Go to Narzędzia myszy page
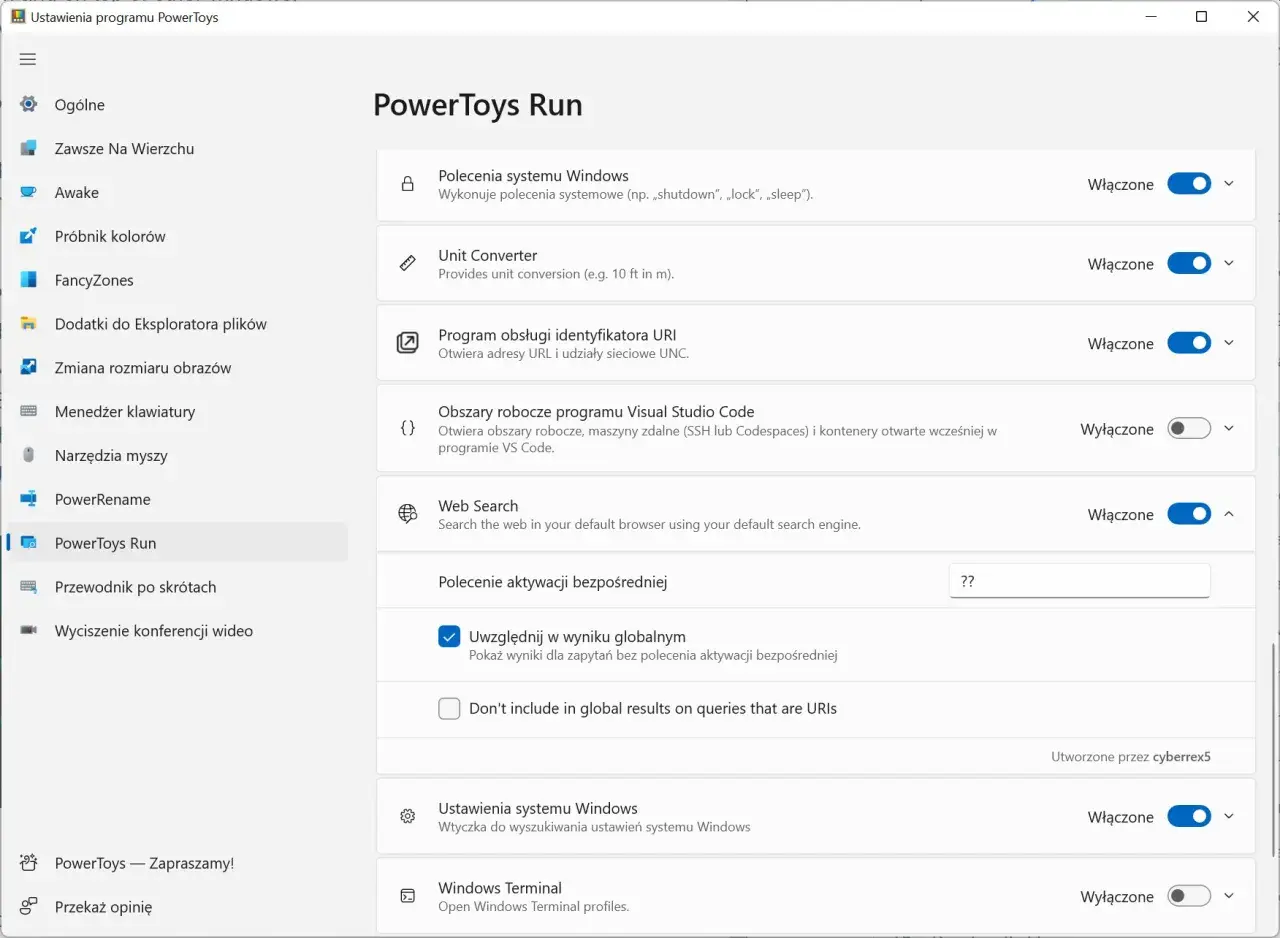This screenshot has height=938, width=1280. click(x=177, y=456)
